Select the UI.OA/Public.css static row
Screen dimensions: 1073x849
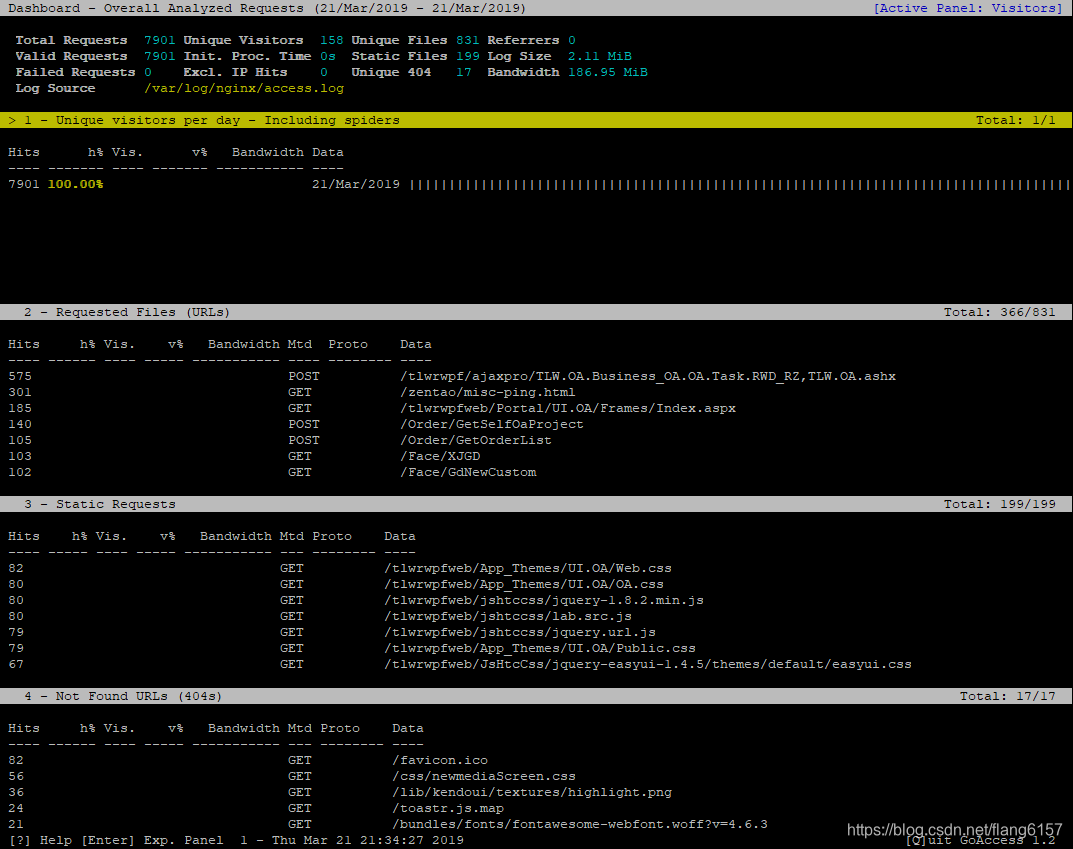352,649
